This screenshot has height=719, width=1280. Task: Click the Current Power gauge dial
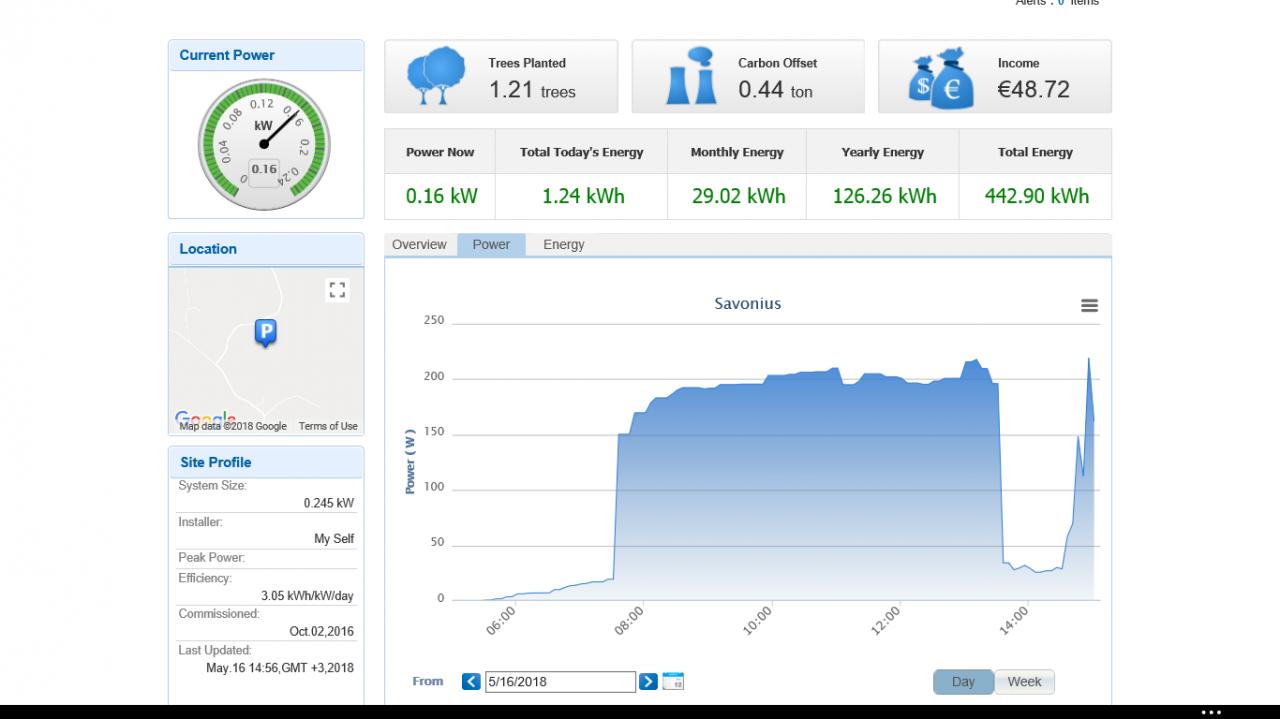click(264, 144)
